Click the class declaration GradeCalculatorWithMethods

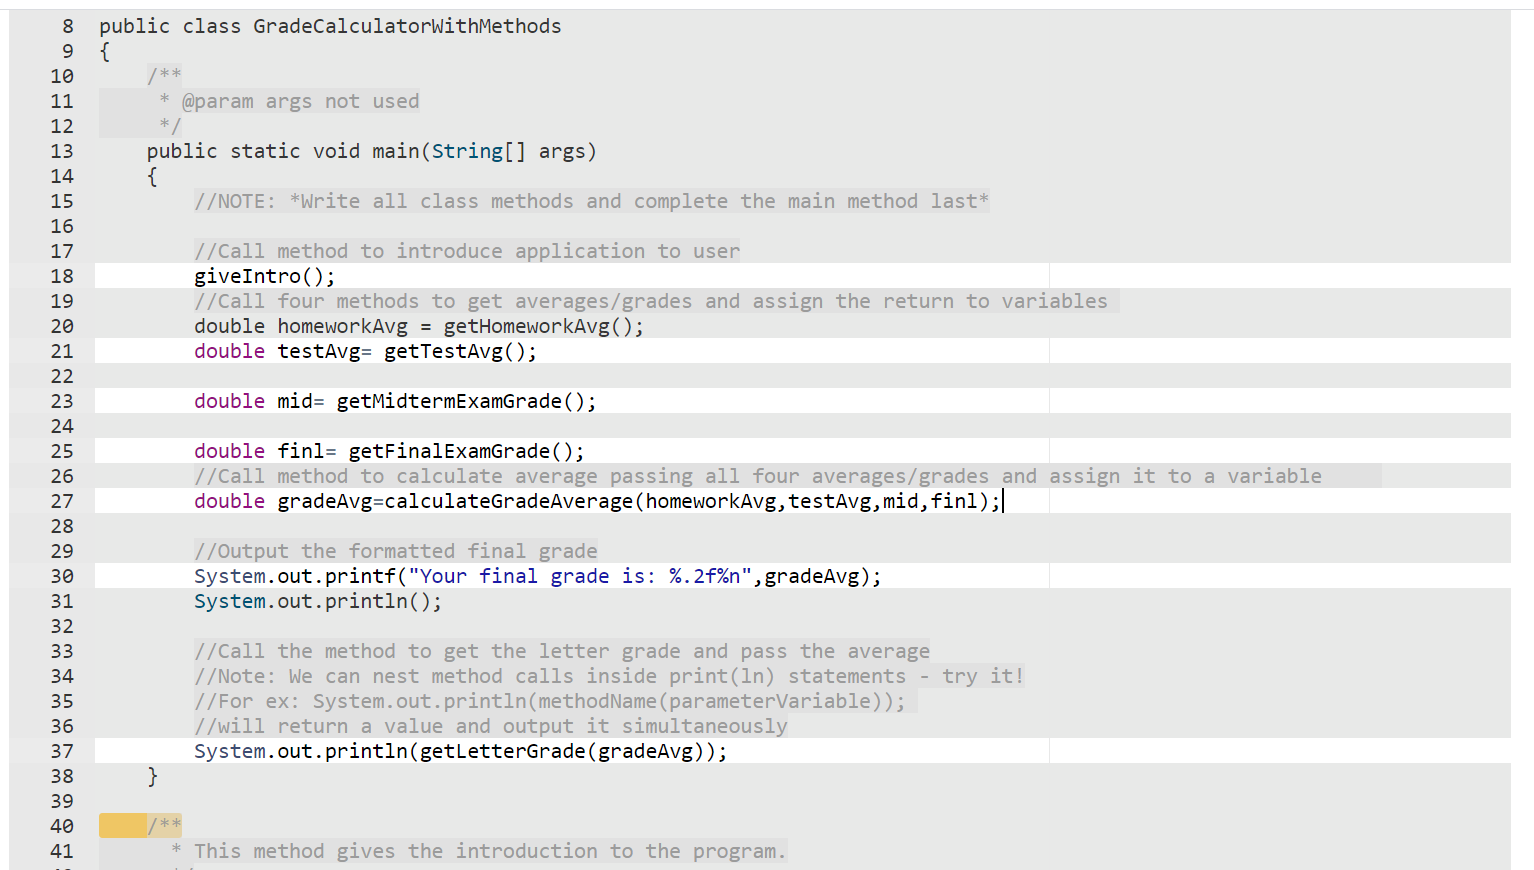point(330,26)
